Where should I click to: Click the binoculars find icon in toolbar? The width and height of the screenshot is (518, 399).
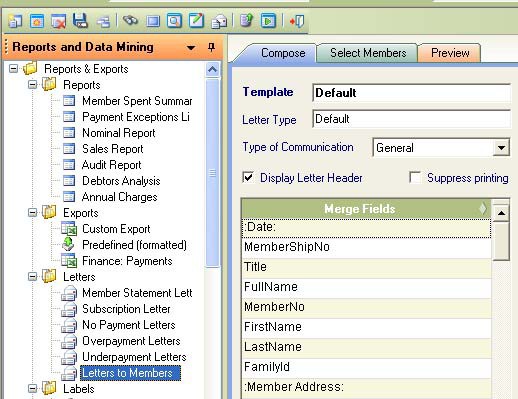click(x=130, y=20)
